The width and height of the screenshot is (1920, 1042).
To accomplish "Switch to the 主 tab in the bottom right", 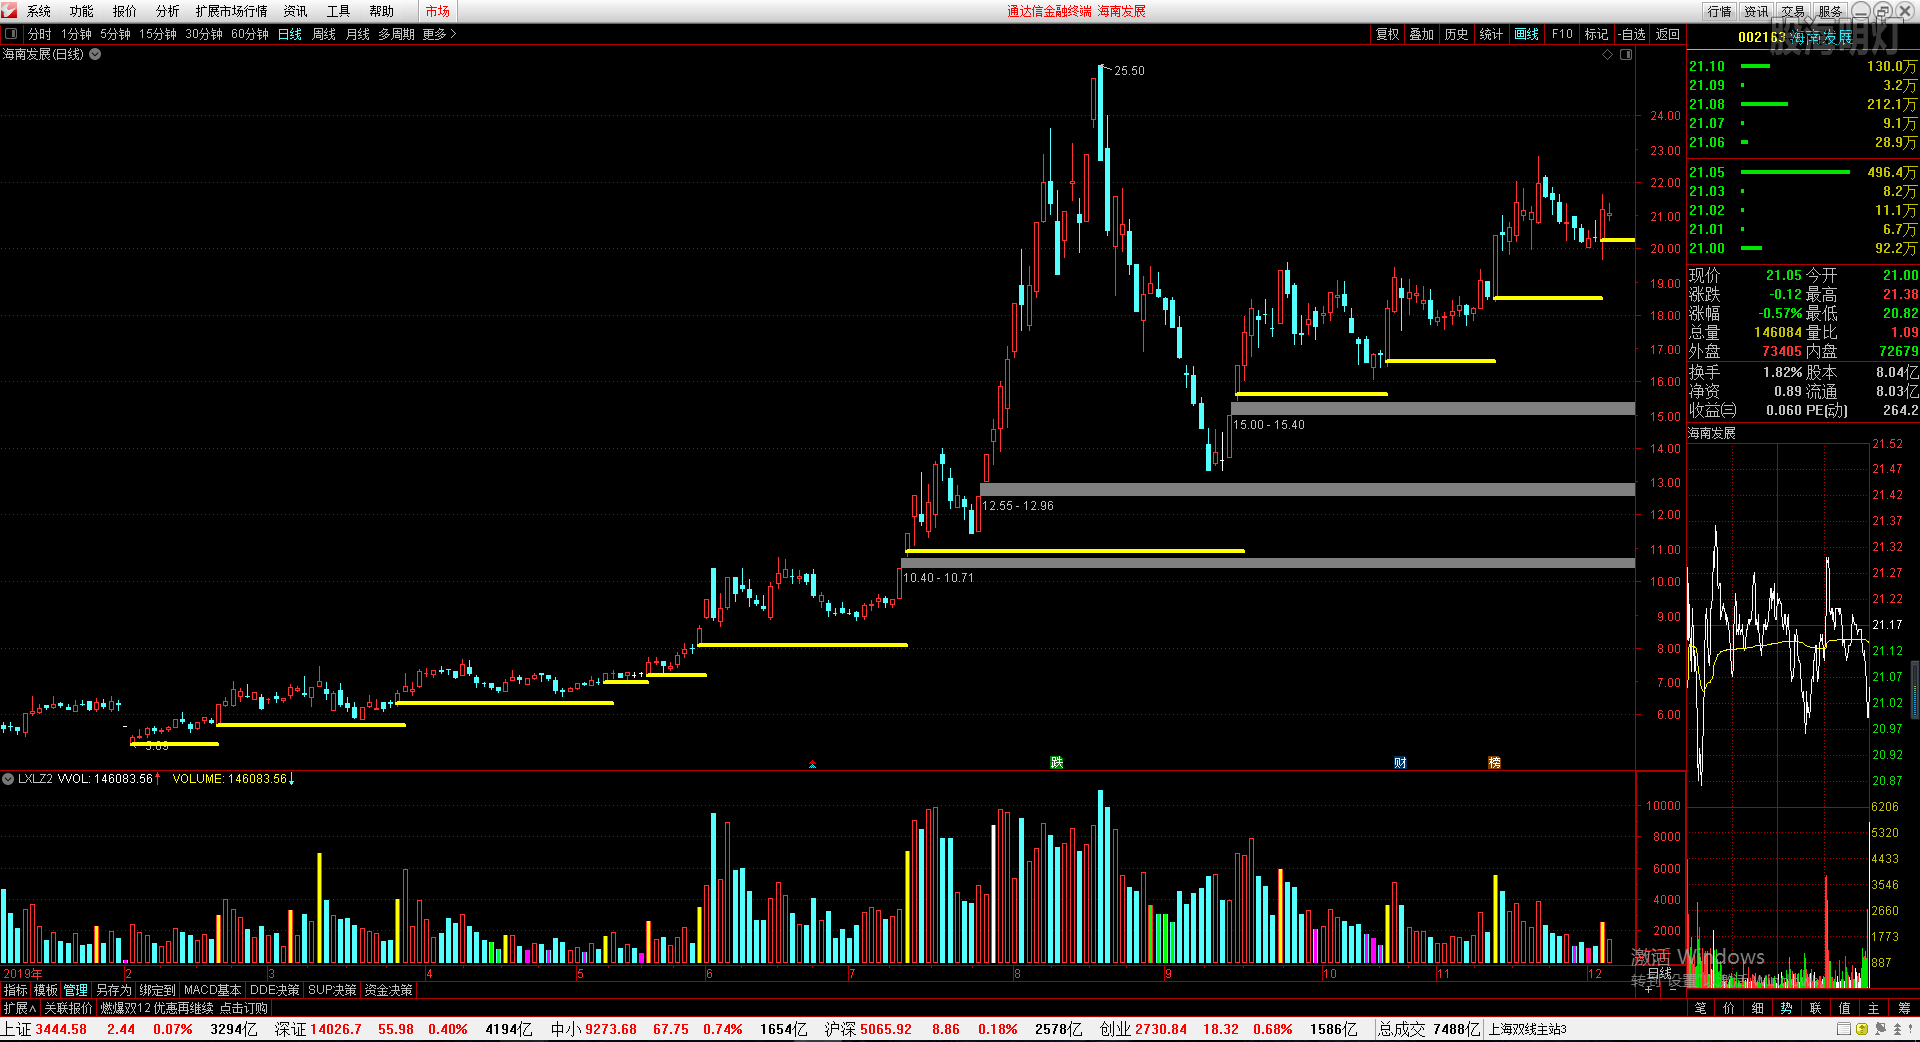I will coord(1874,1008).
